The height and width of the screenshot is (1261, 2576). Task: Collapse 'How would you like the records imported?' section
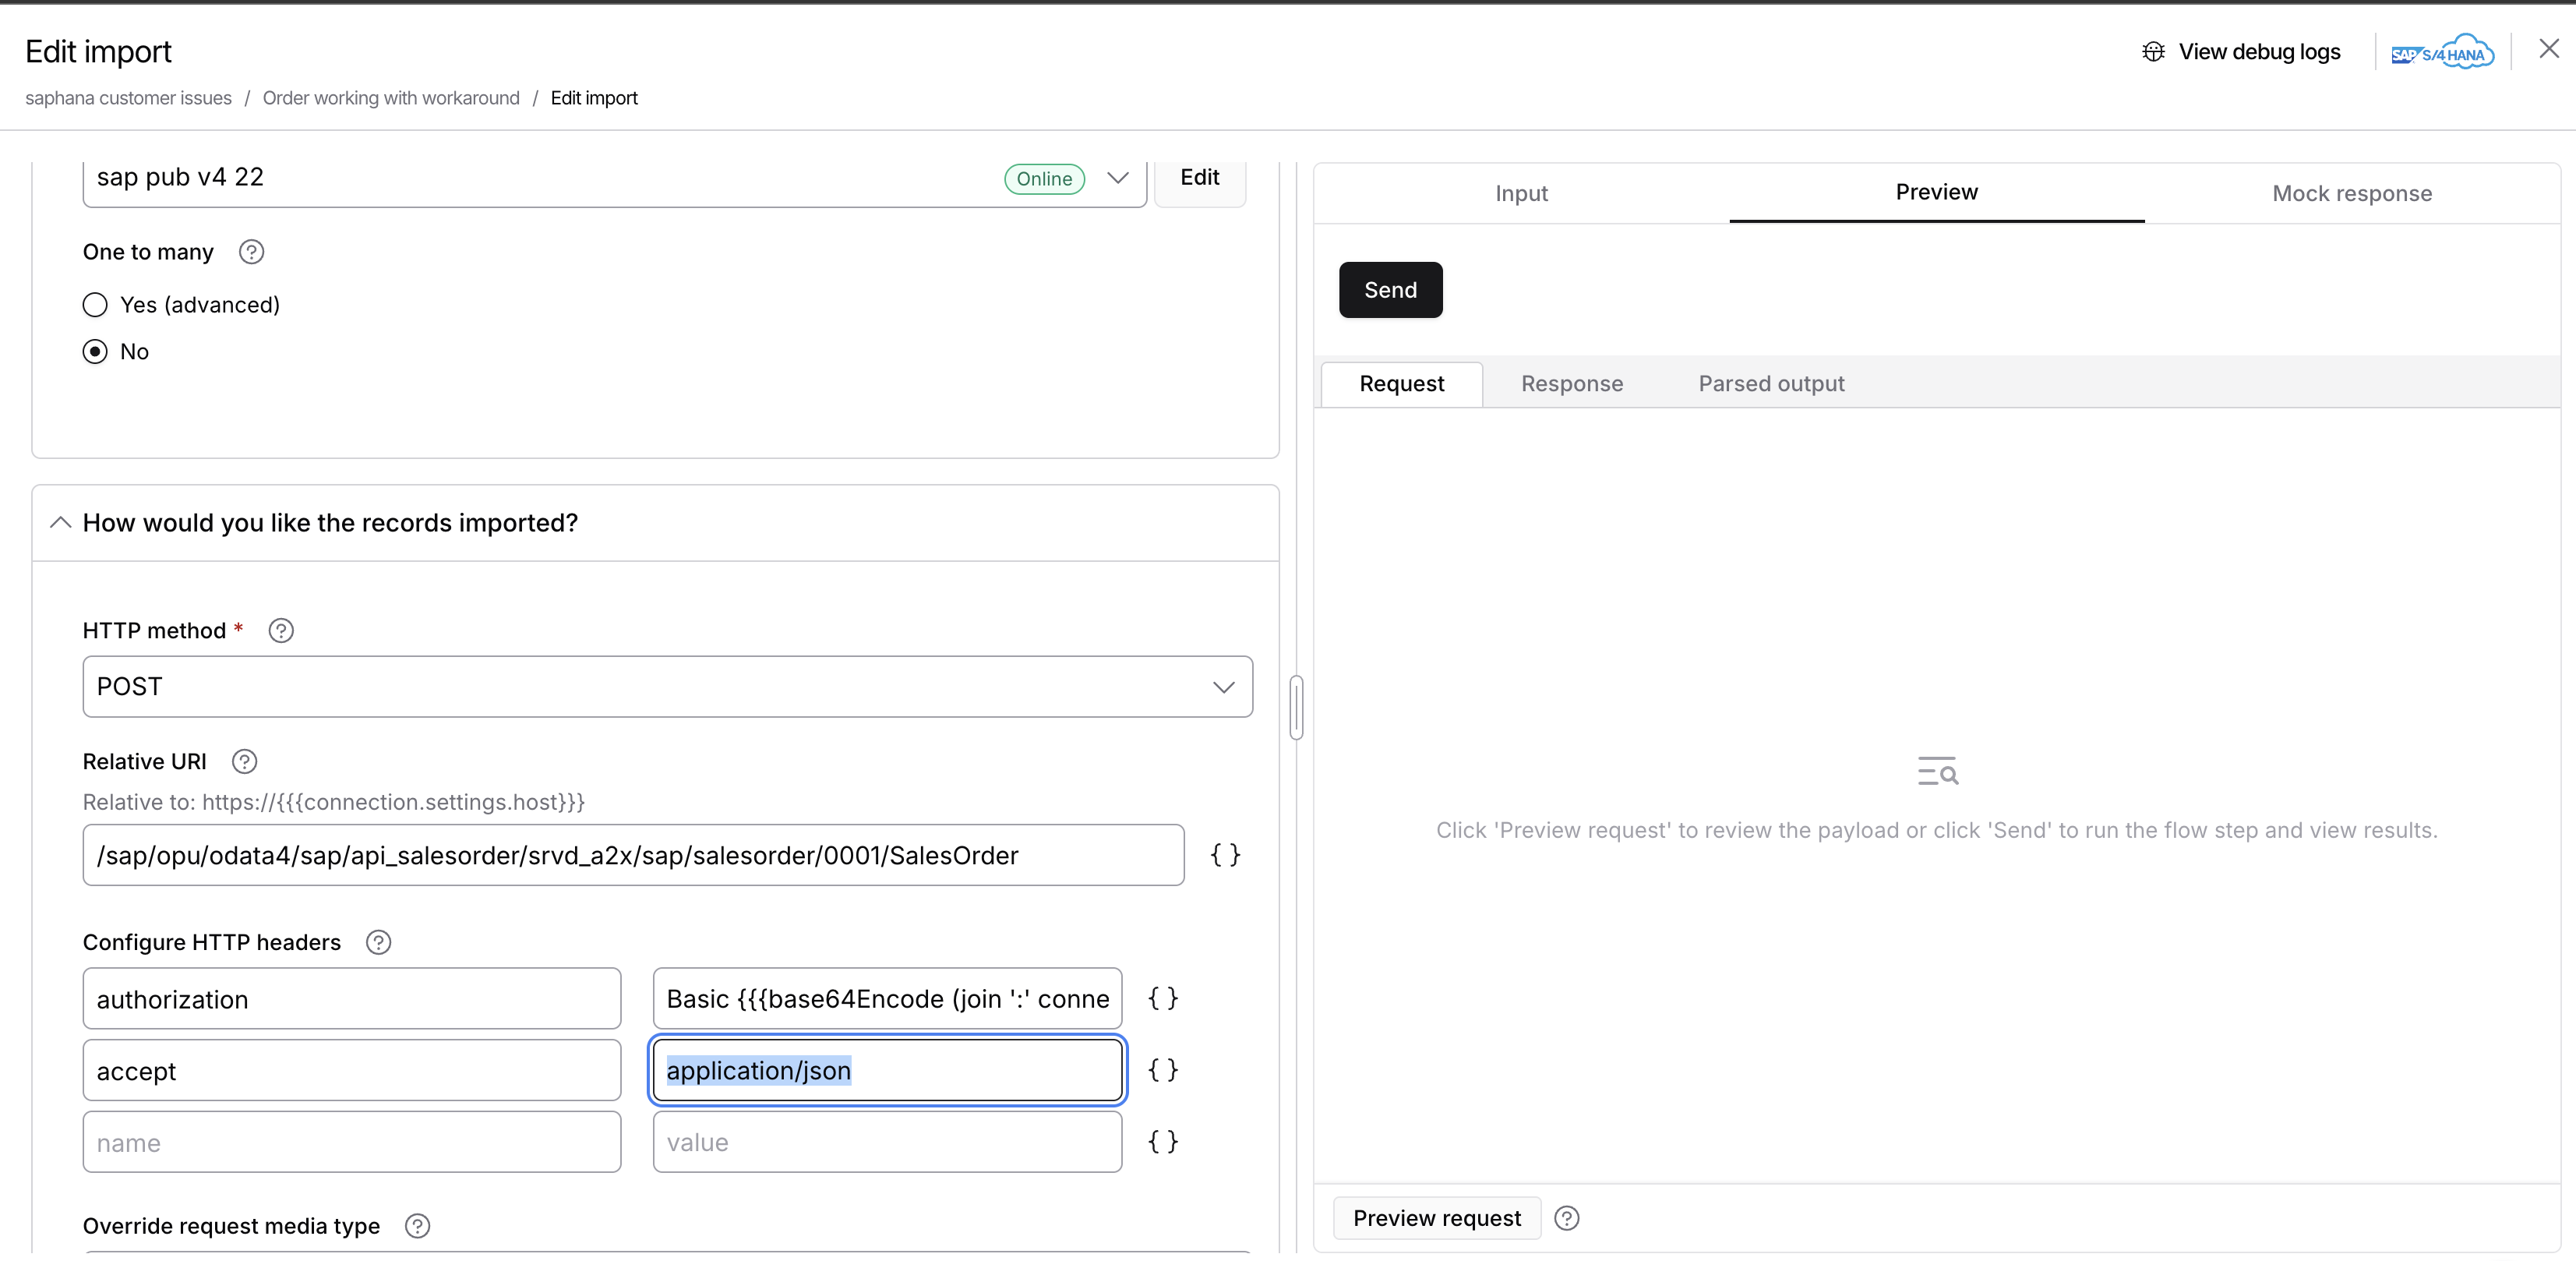60,522
